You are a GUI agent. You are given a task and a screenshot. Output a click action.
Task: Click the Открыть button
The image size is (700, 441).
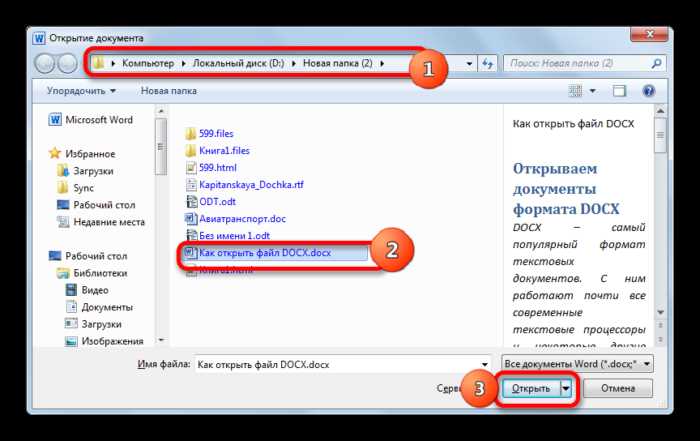coord(531,388)
